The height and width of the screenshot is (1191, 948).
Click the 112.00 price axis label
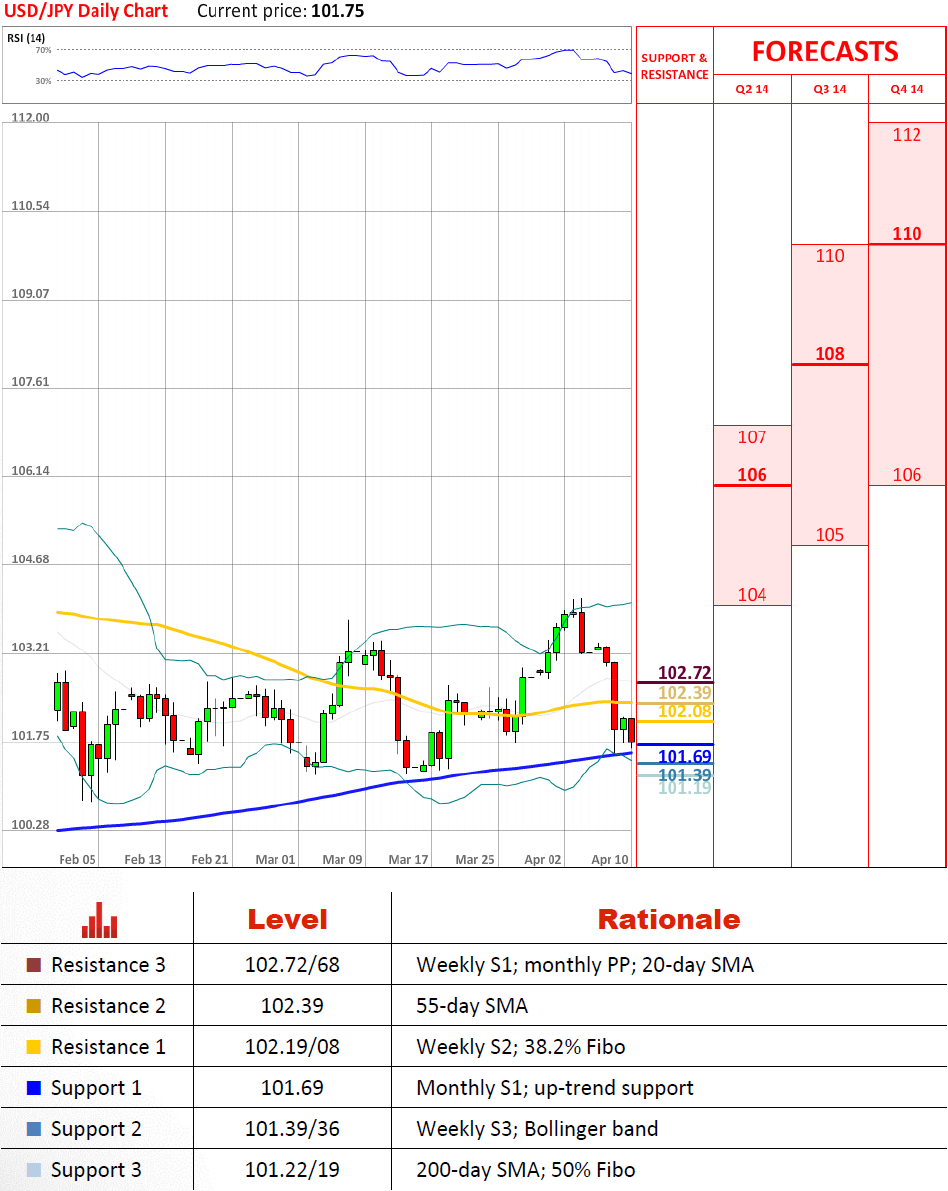click(x=30, y=117)
